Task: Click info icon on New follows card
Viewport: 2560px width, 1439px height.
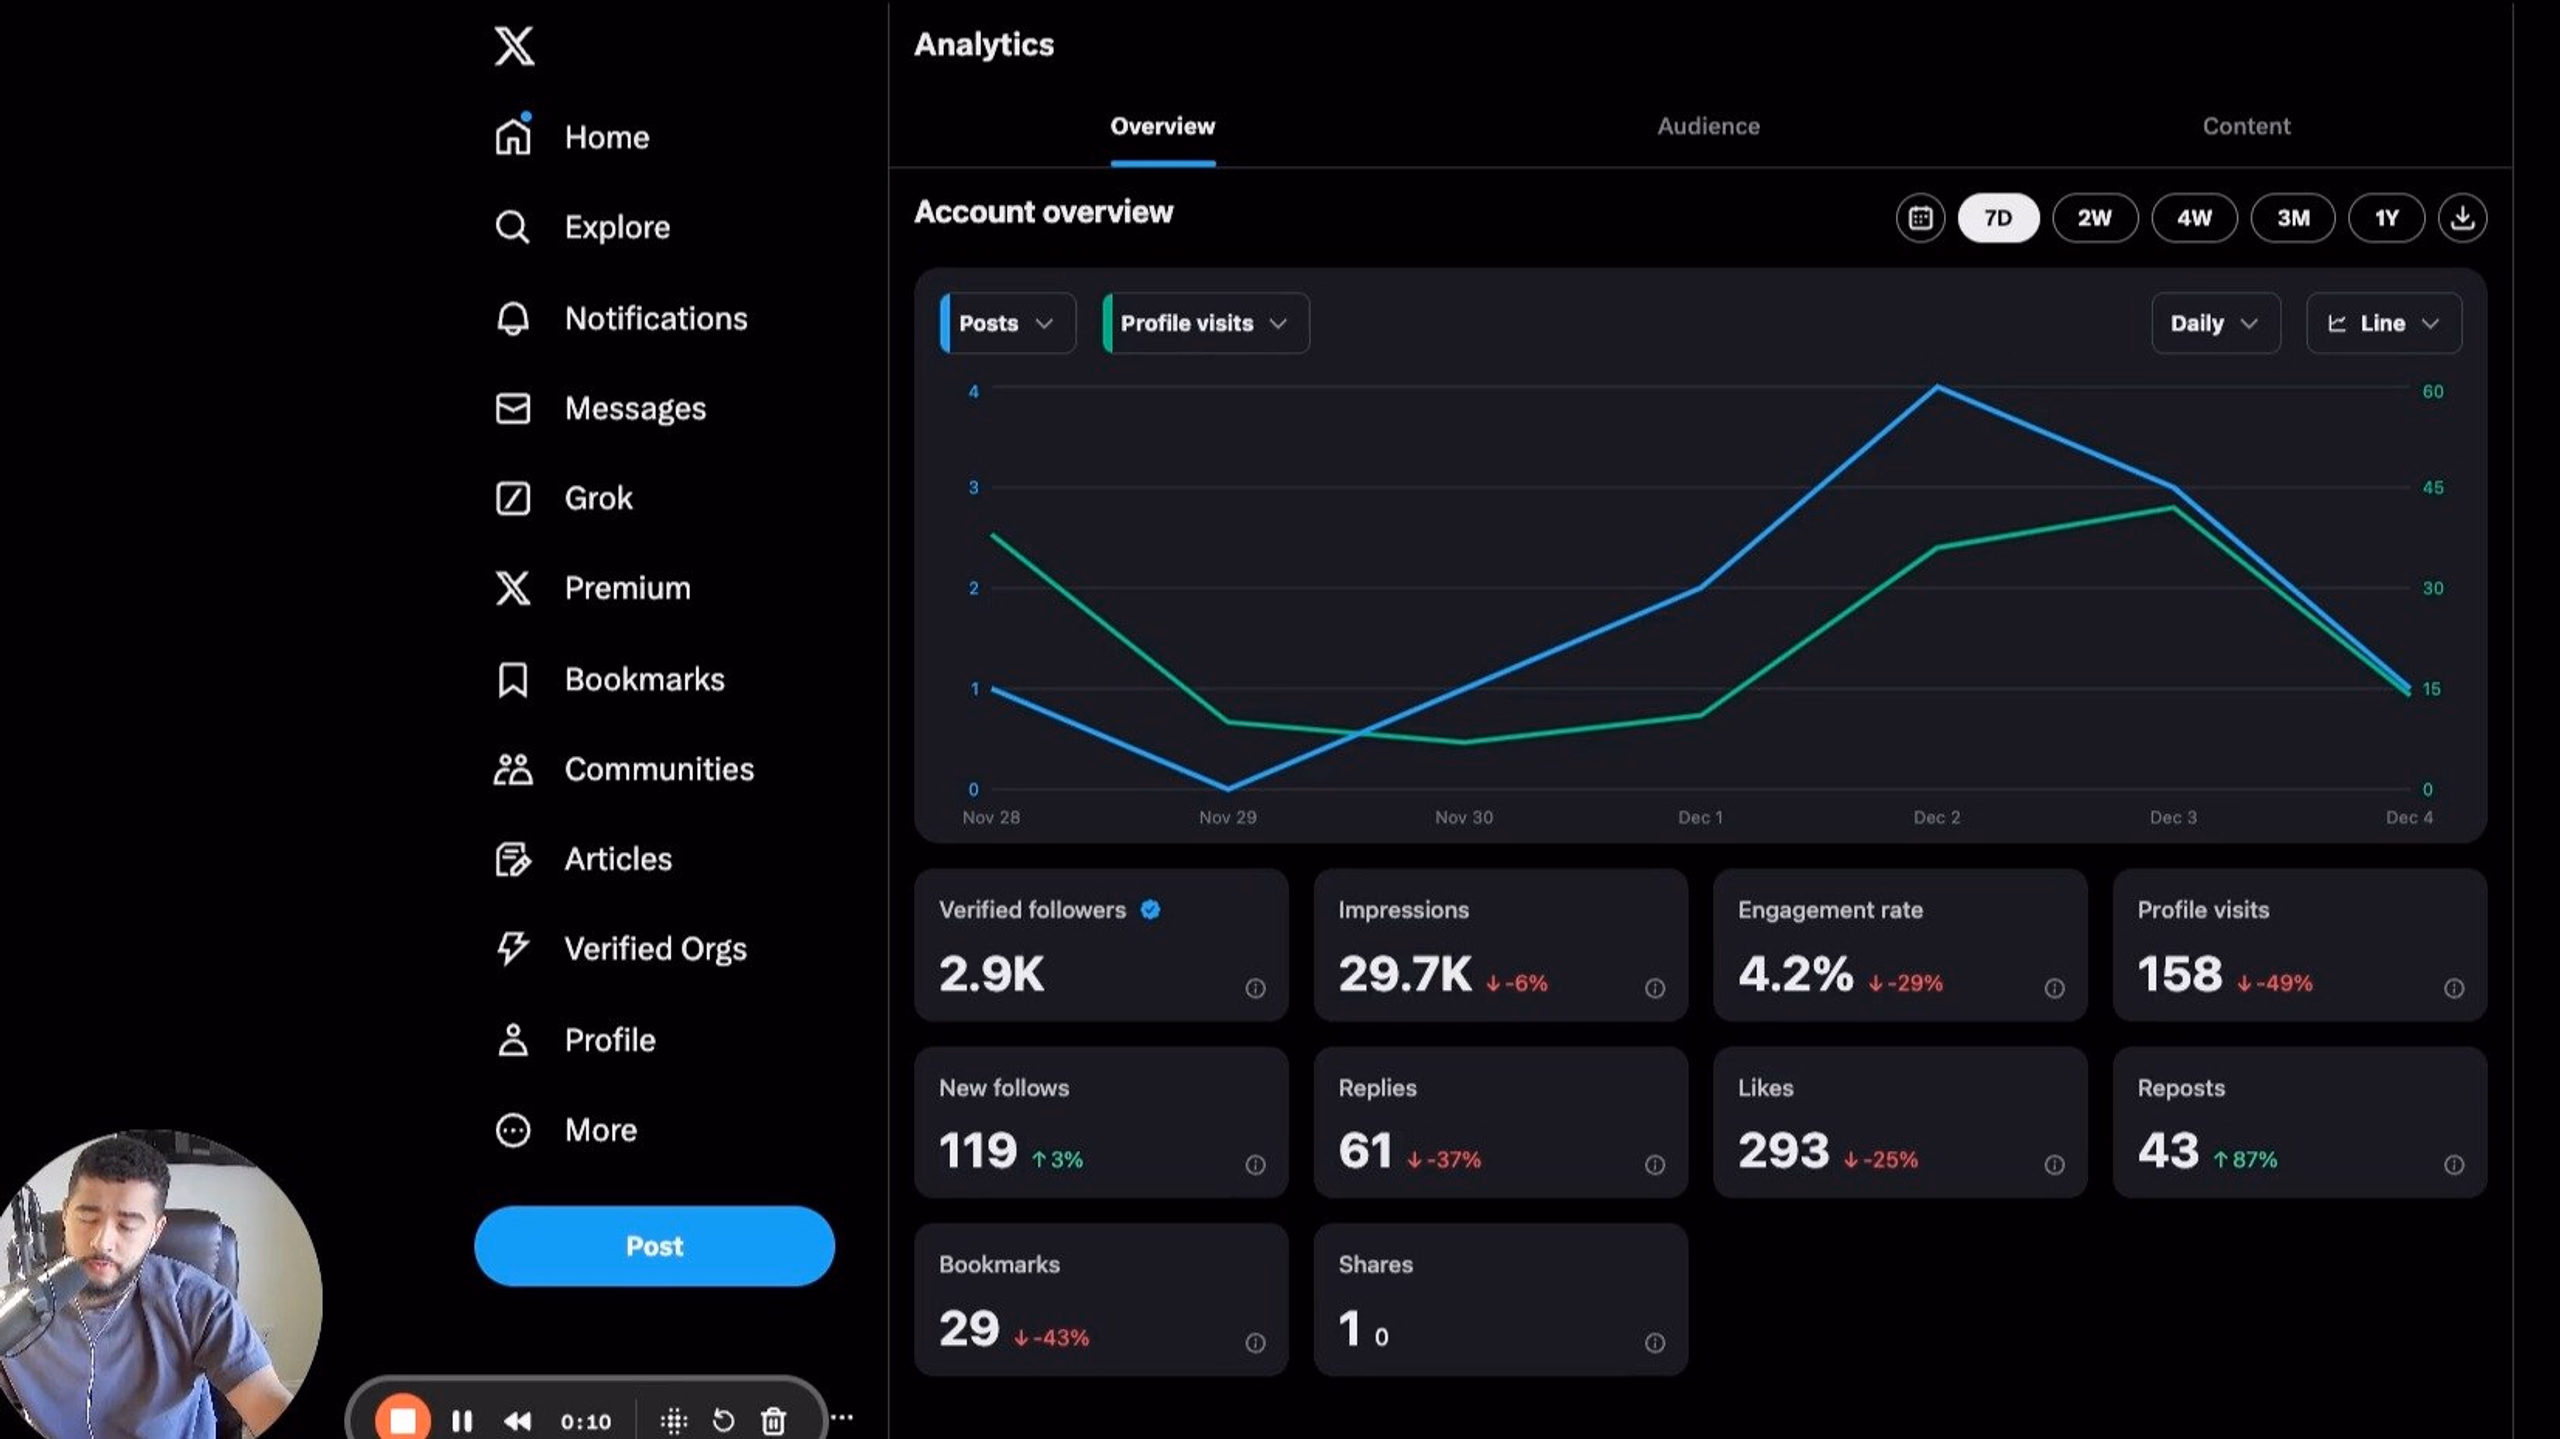Action: coord(1255,1165)
